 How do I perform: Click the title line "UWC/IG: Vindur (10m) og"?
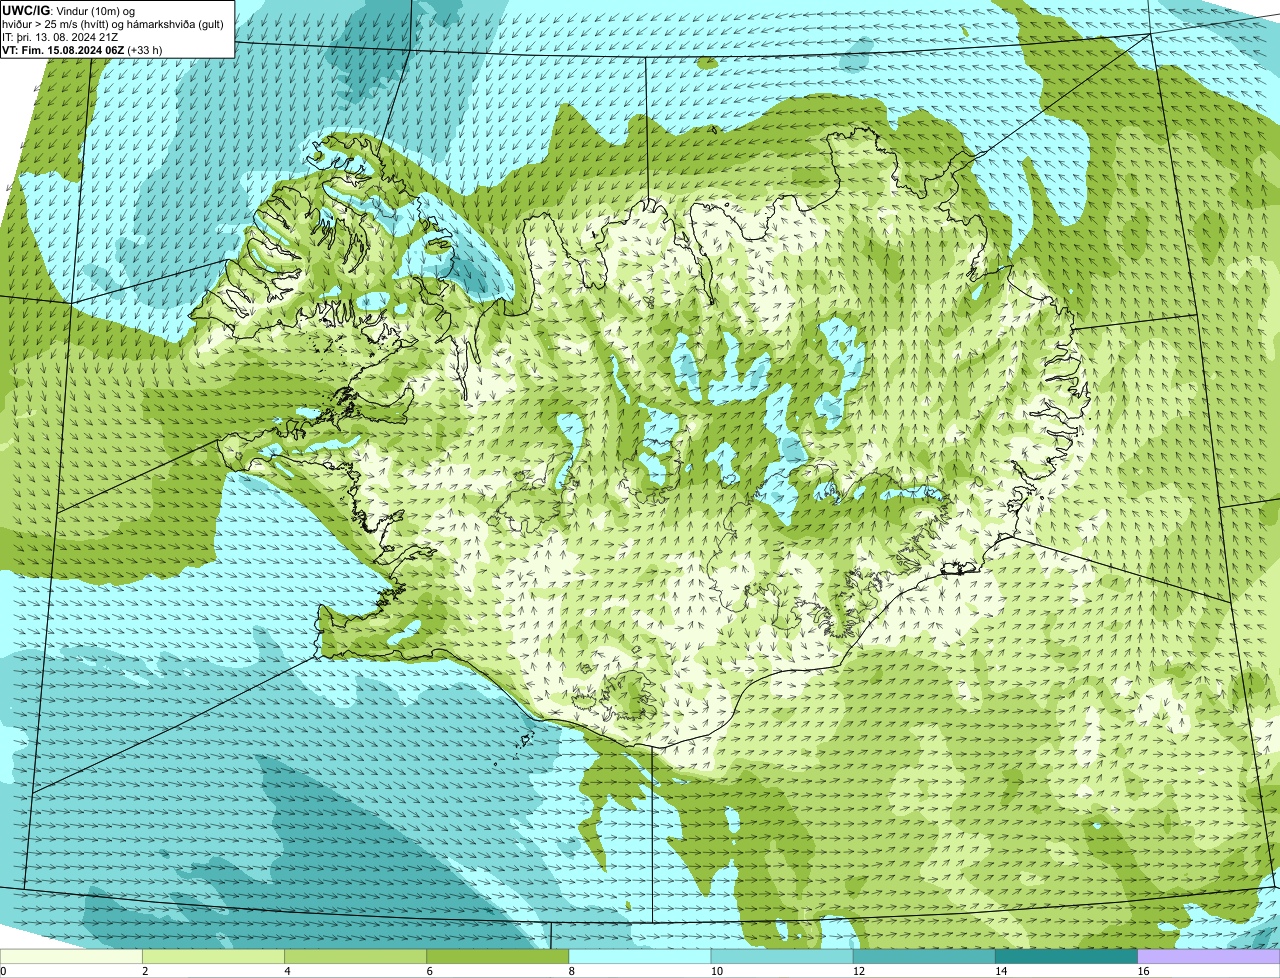[x=68, y=10]
